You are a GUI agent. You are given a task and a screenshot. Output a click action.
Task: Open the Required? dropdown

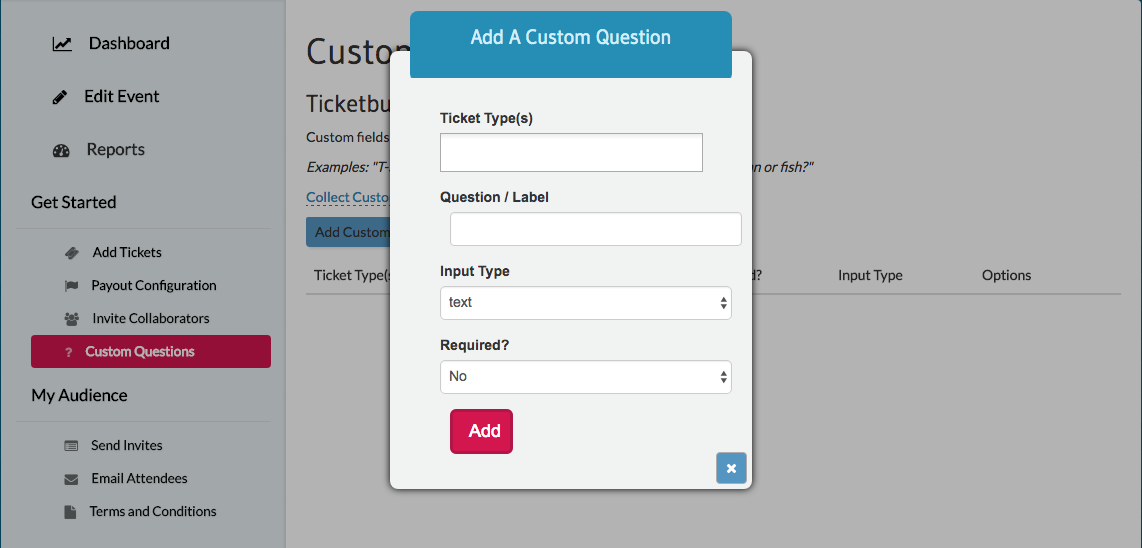tap(586, 377)
